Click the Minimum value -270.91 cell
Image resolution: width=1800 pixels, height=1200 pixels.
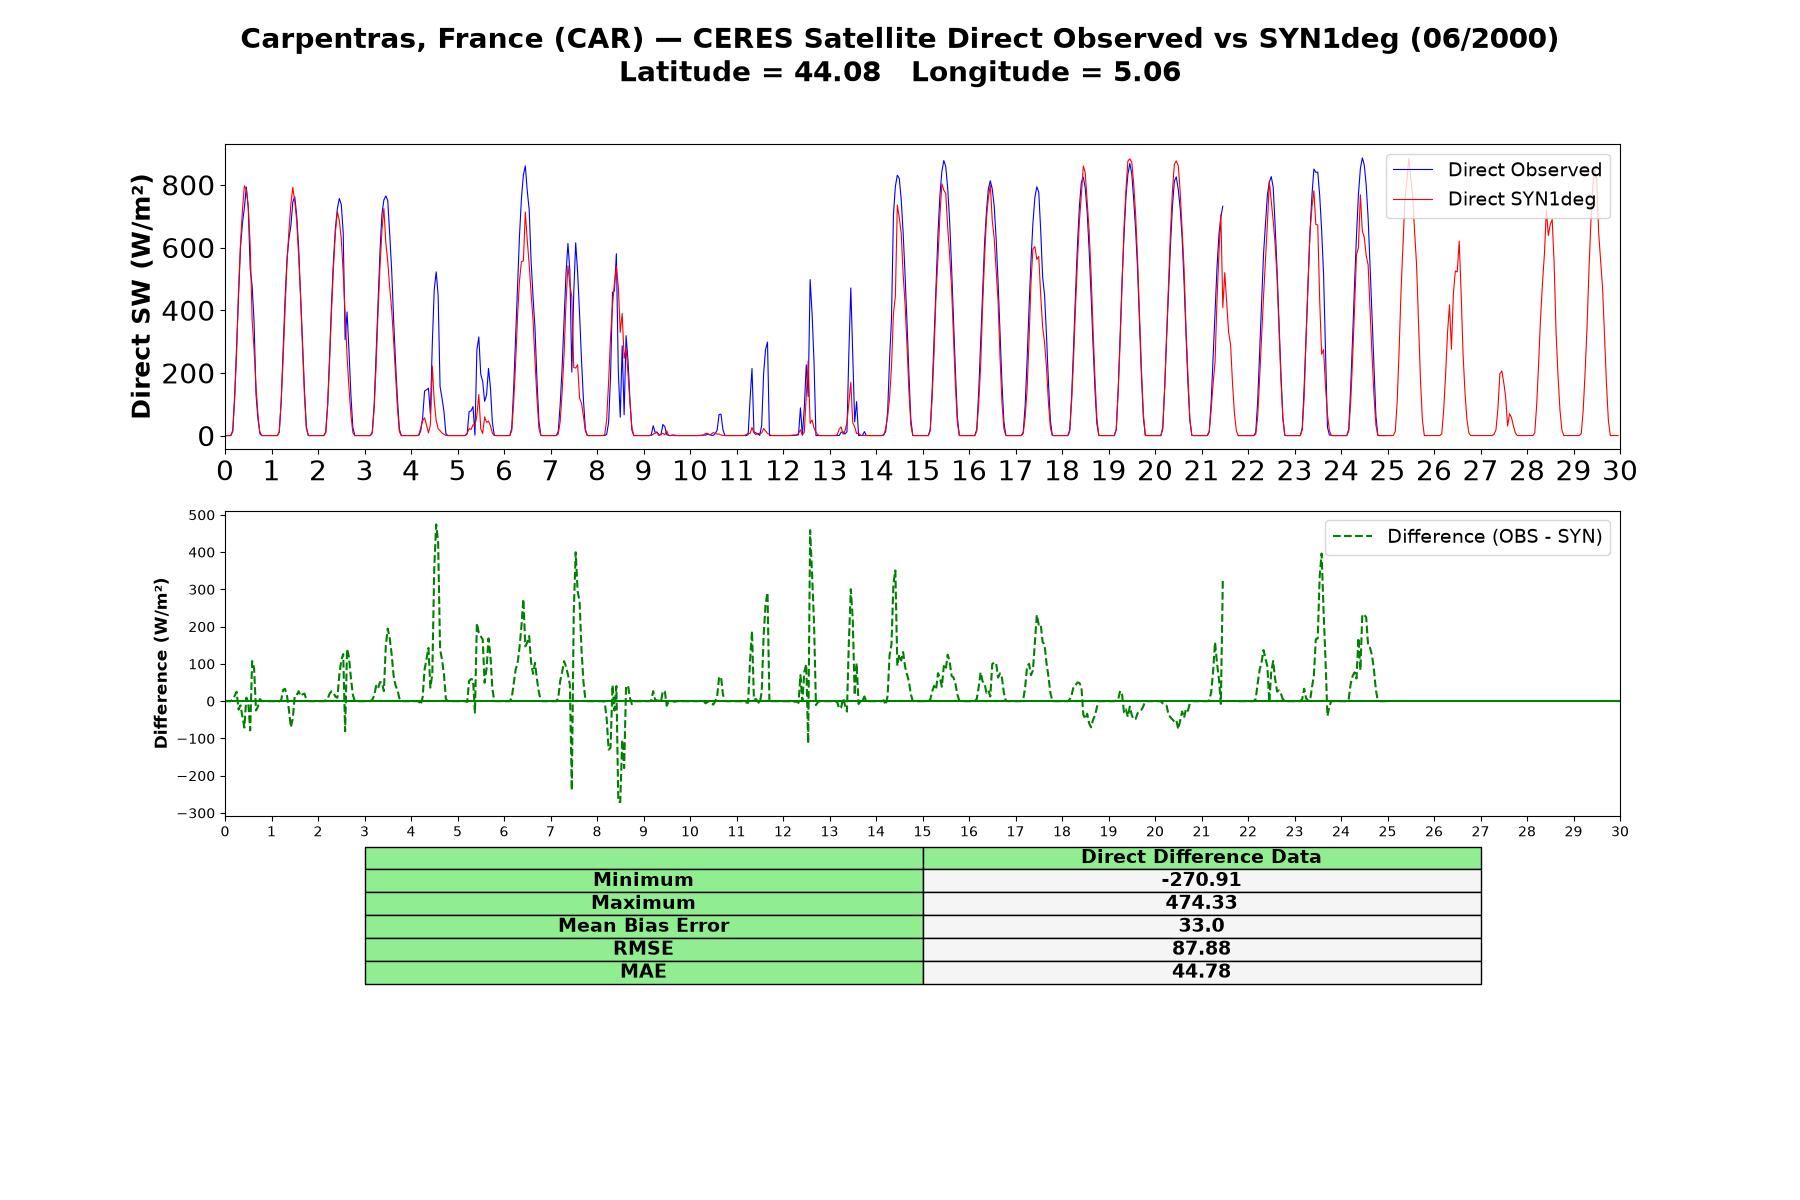[x=1201, y=880]
